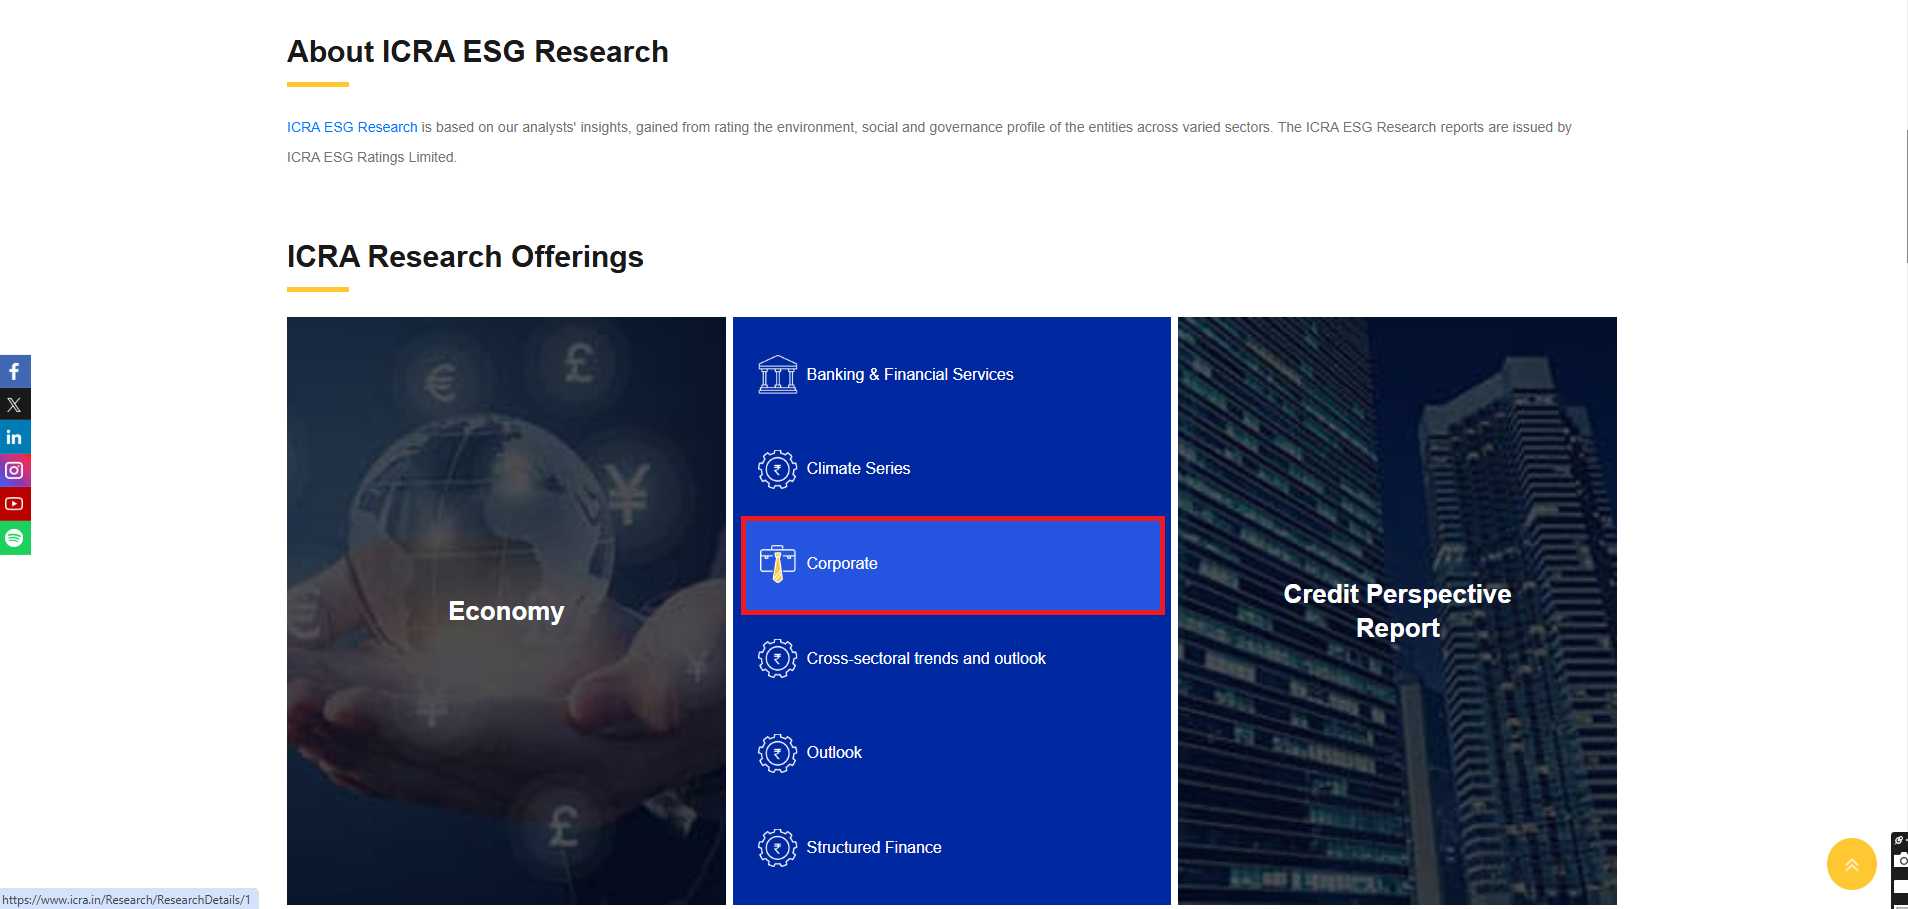Choose the Outlook research option

834,752
